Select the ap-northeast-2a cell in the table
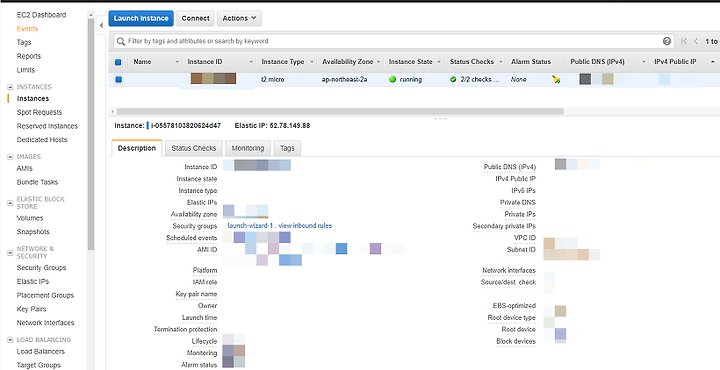Screen dimensions: 720x370 (x=344, y=79)
